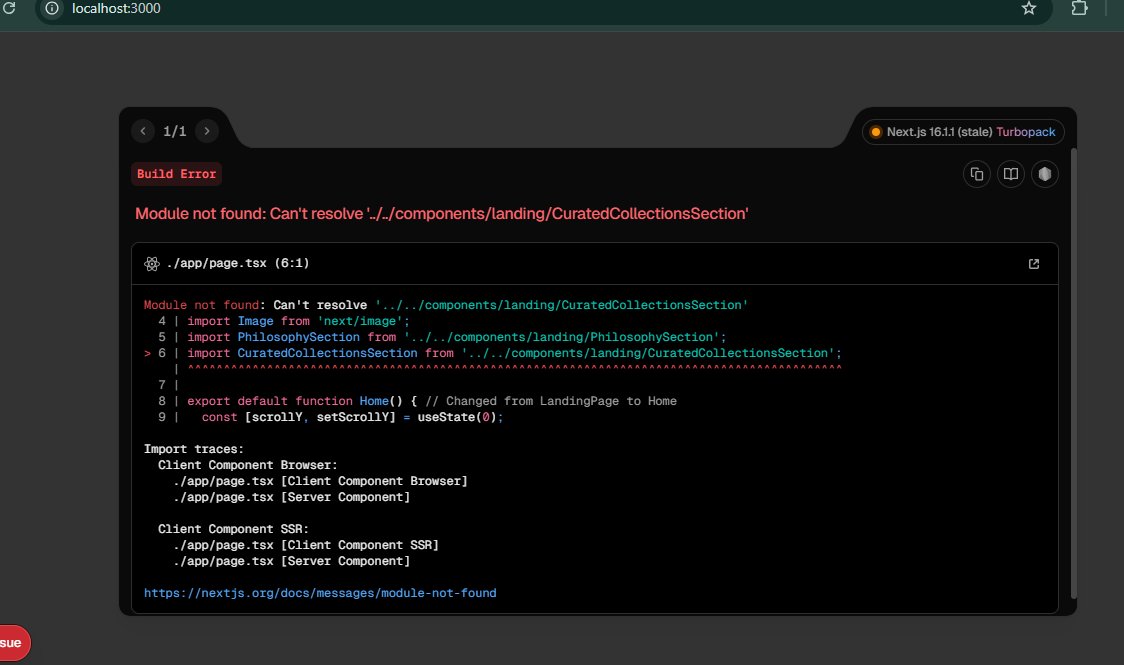Open the documentation book icon
Viewport: 1124px width, 665px height.
tap(1011, 174)
